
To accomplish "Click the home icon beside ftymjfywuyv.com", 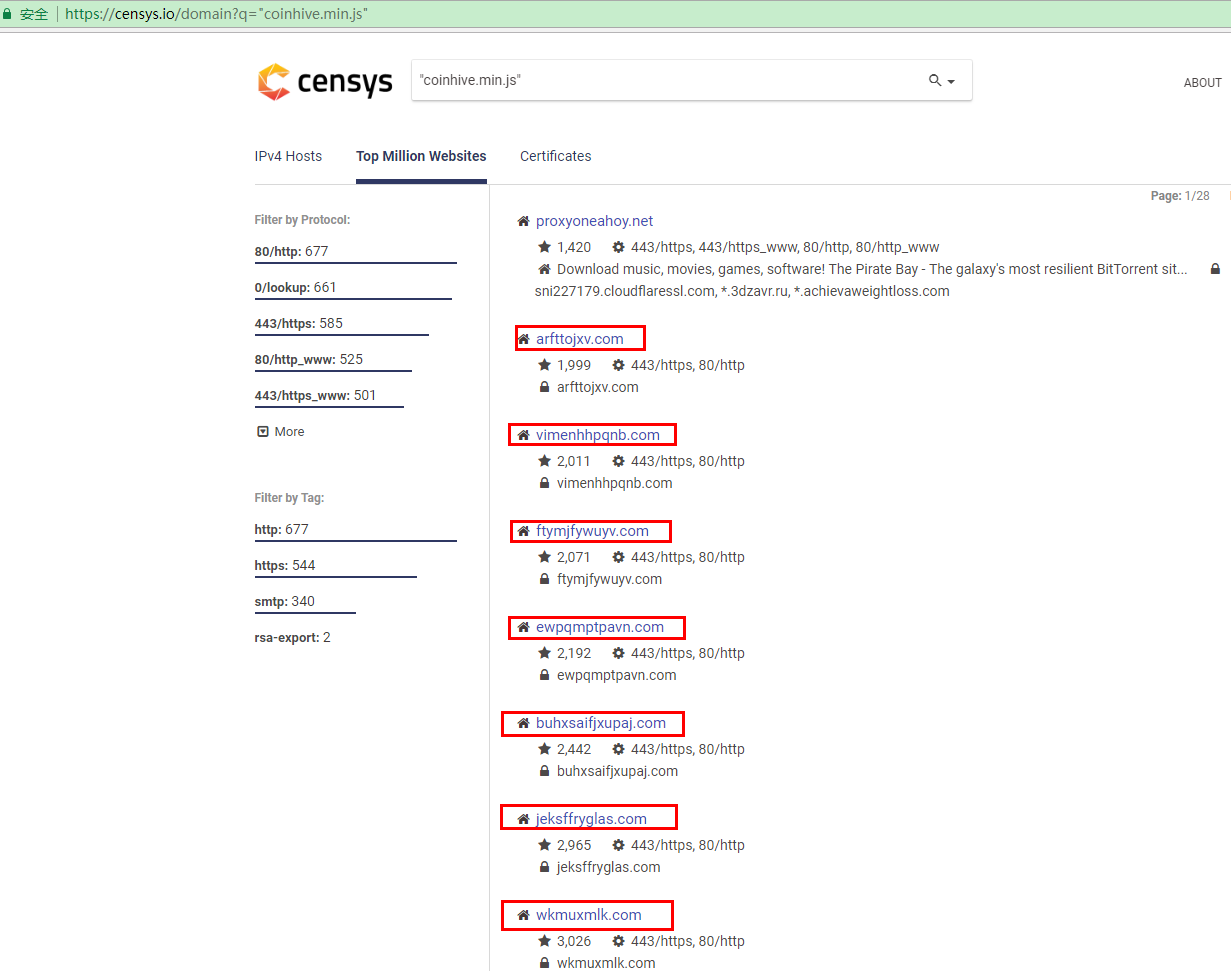I will [523, 531].
